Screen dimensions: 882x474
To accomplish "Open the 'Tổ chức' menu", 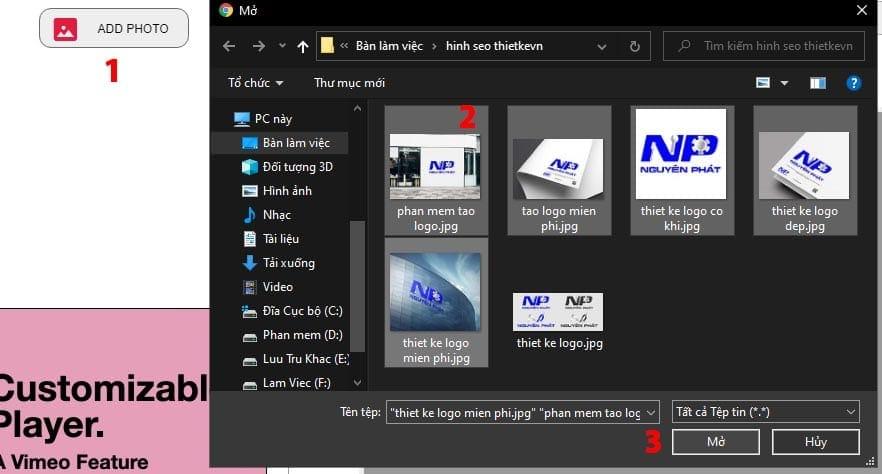I will [255, 83].
